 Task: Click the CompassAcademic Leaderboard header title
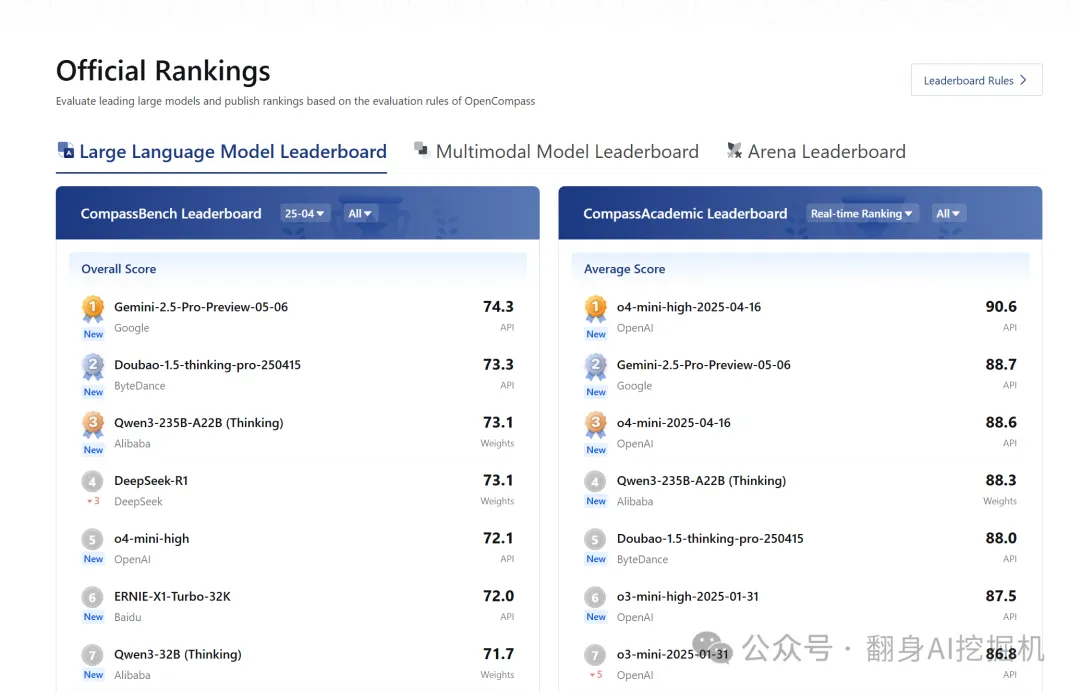click(685, 213)
